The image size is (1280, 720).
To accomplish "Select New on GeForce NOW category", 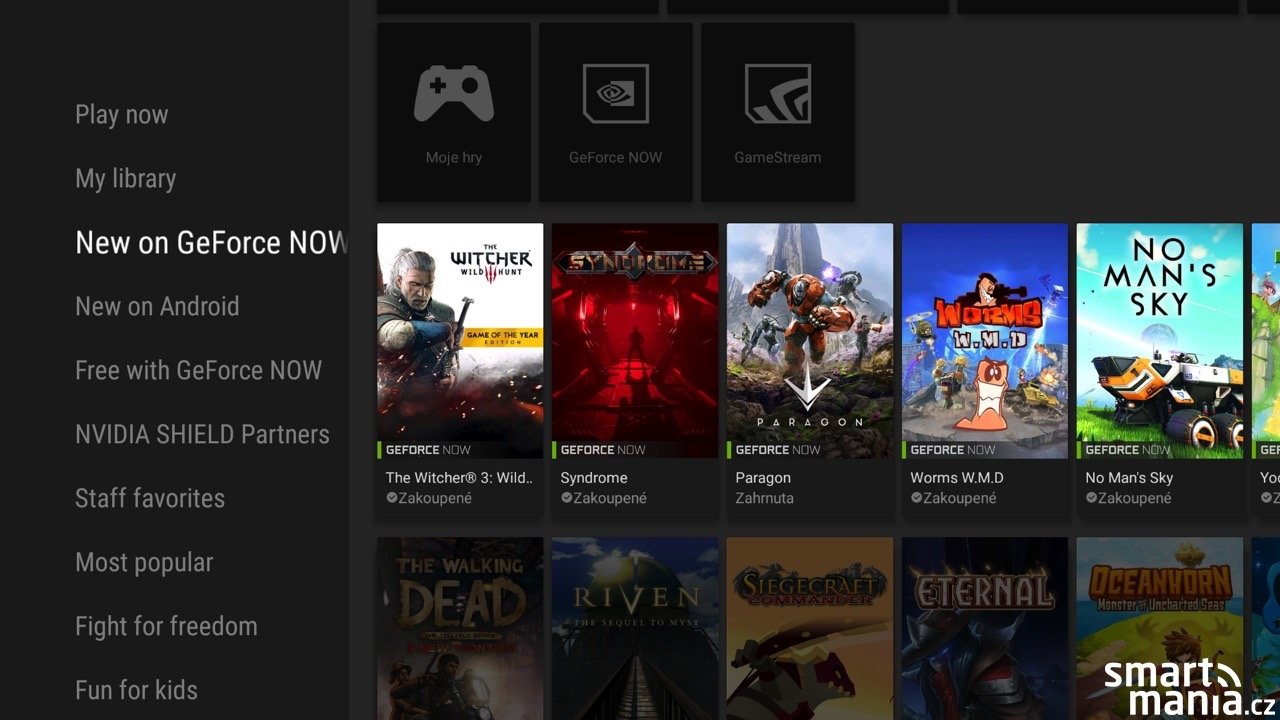I will point(212,242).
